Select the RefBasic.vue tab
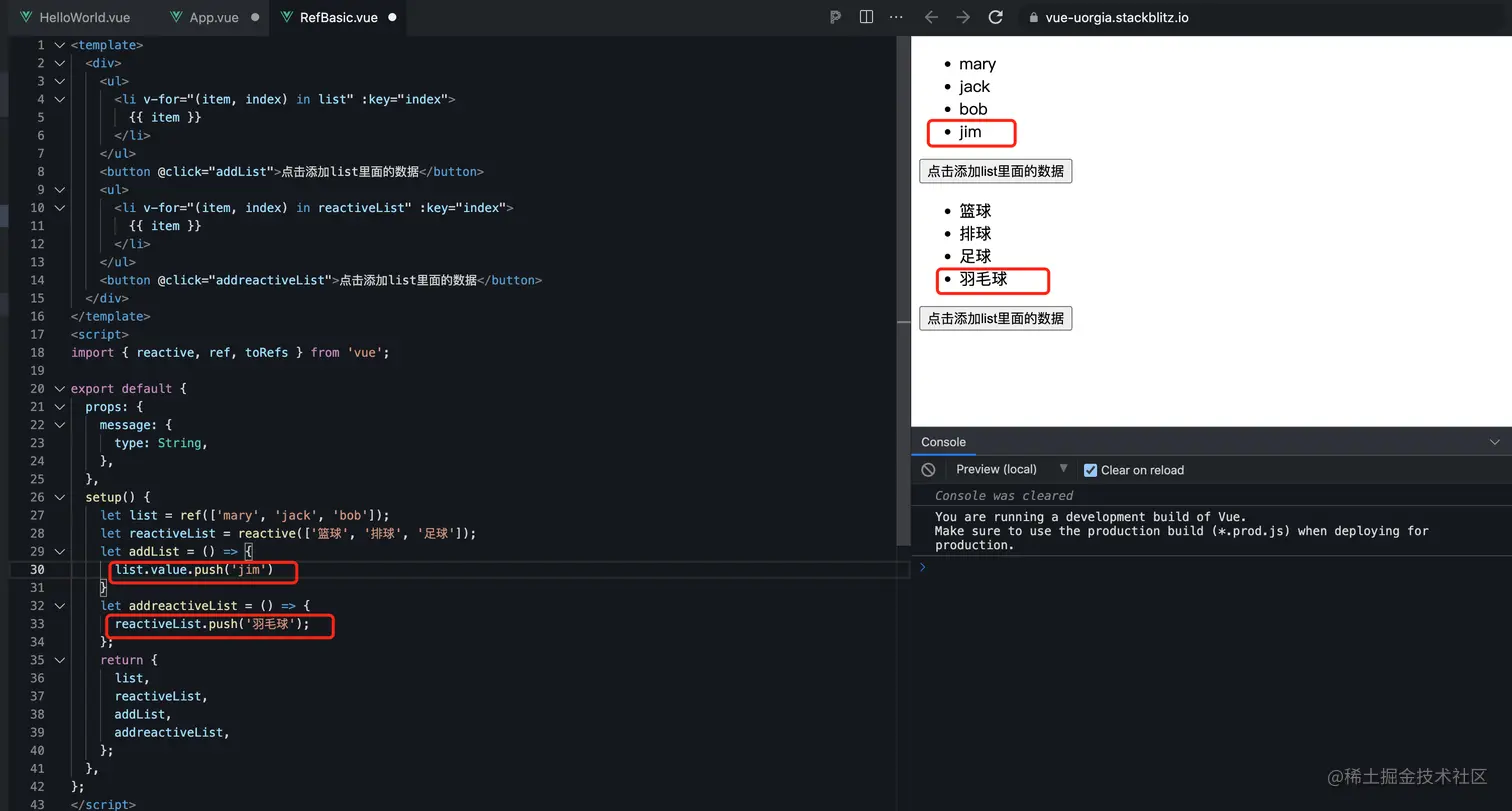This screenshot has height=811, width=1512. click(338, 18)
